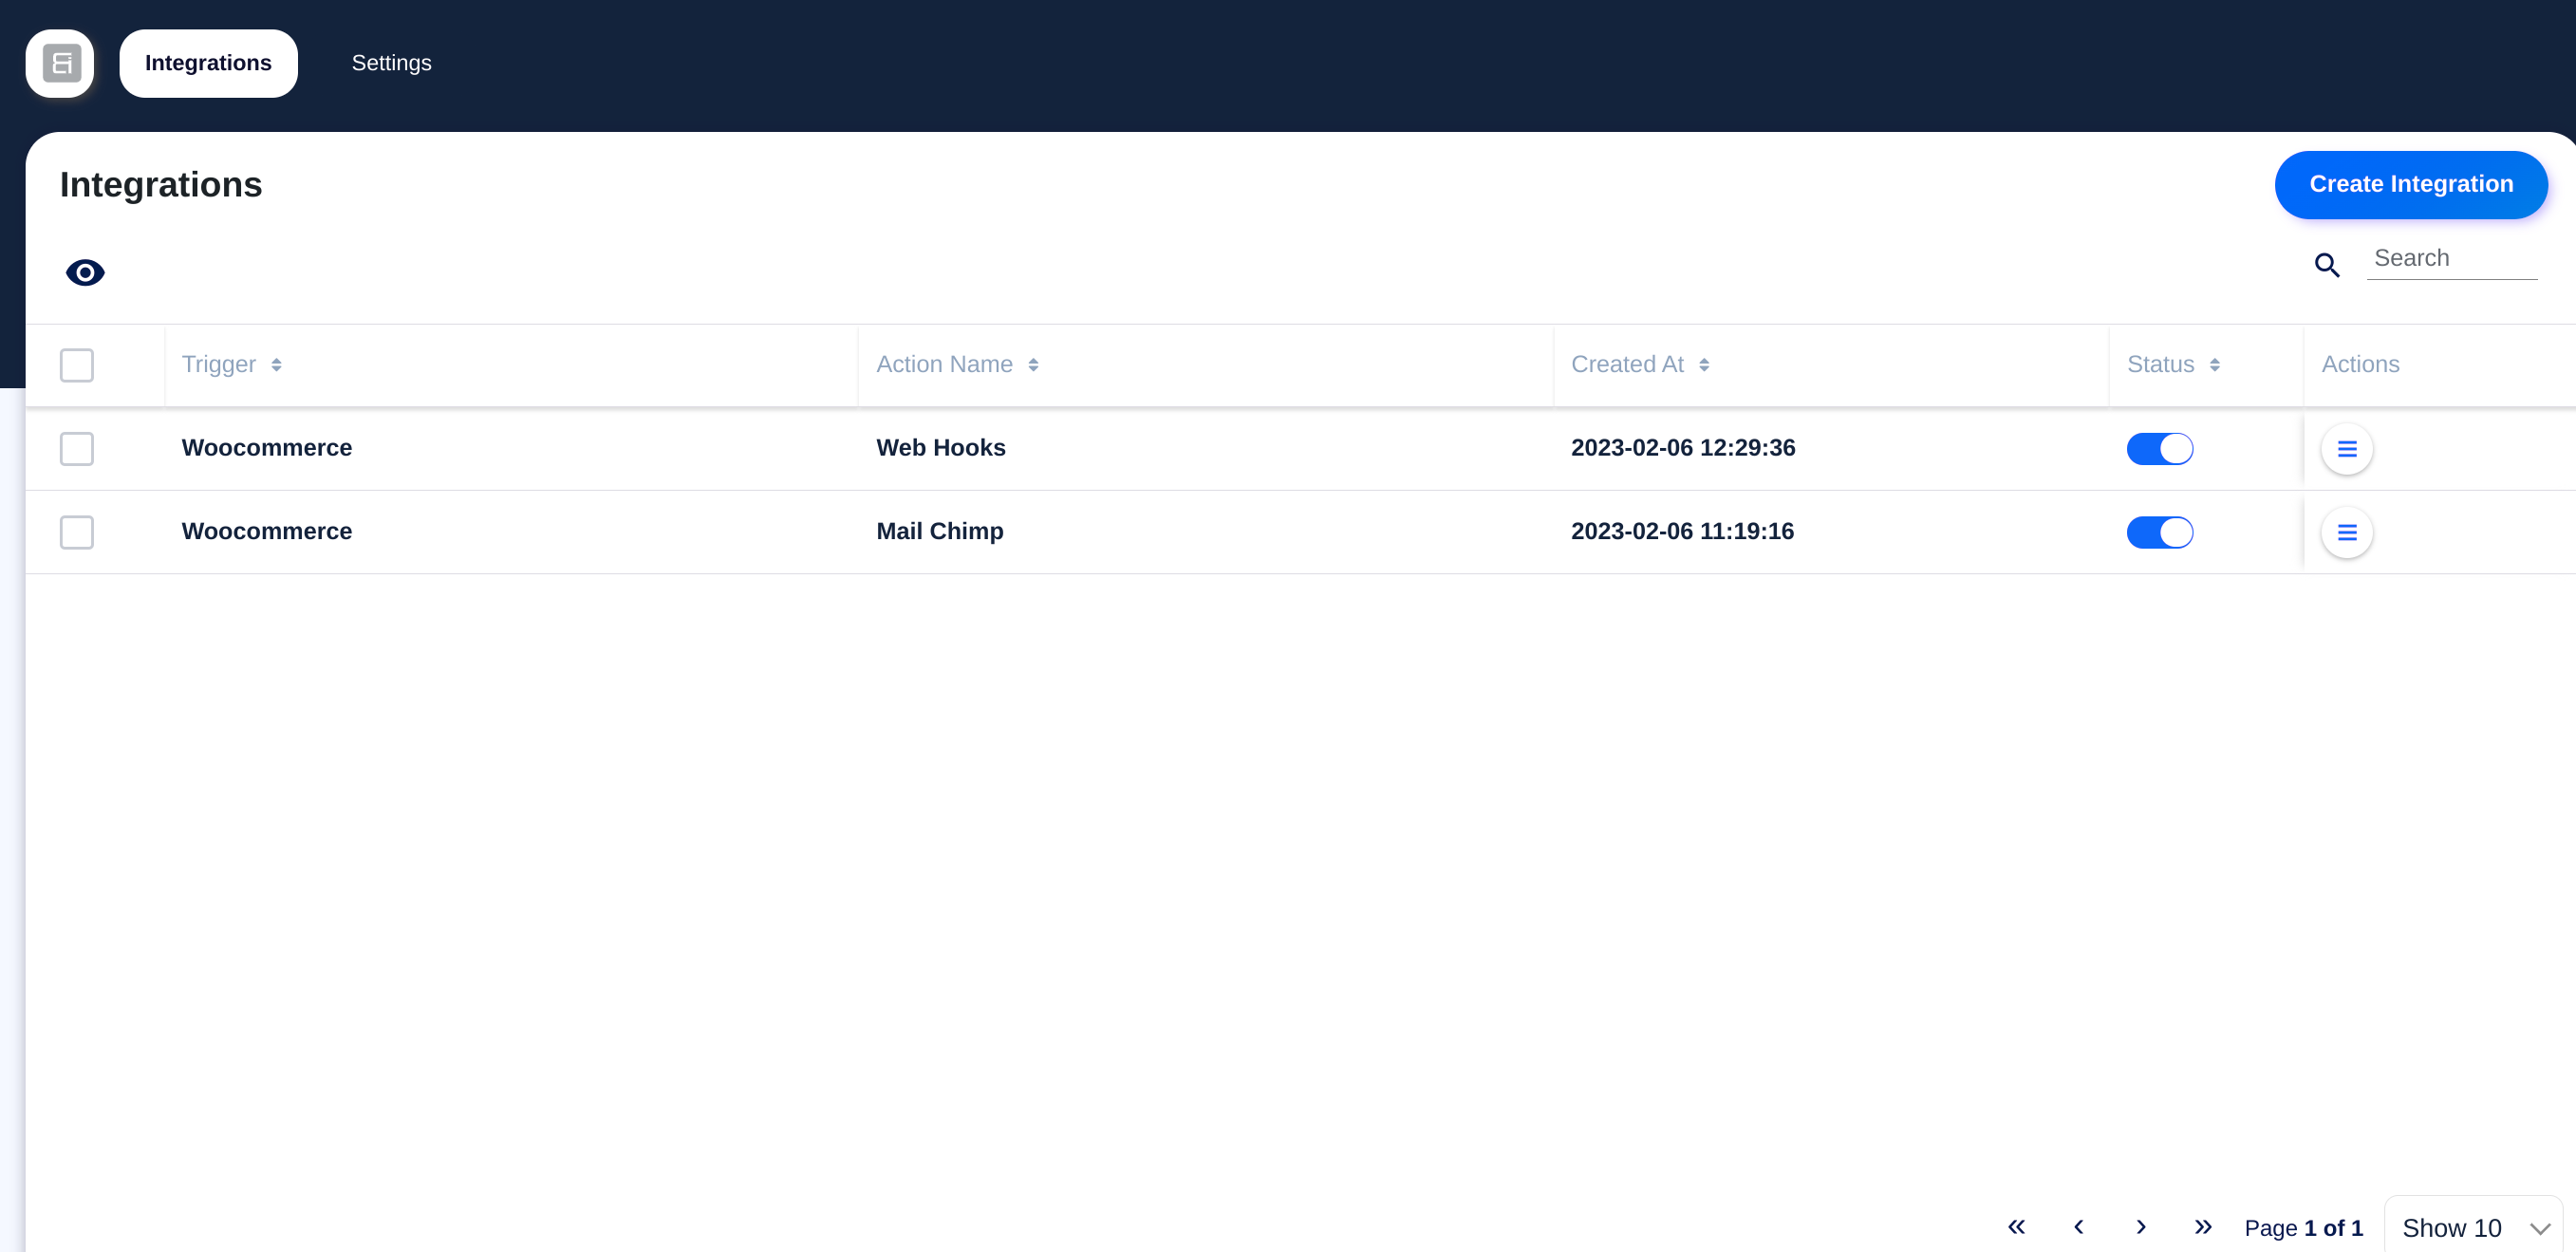Click Woocommerce trigger in Web Hooks row
The height and width of the screenshot is (1252, 2576).
tap(267, 448)
